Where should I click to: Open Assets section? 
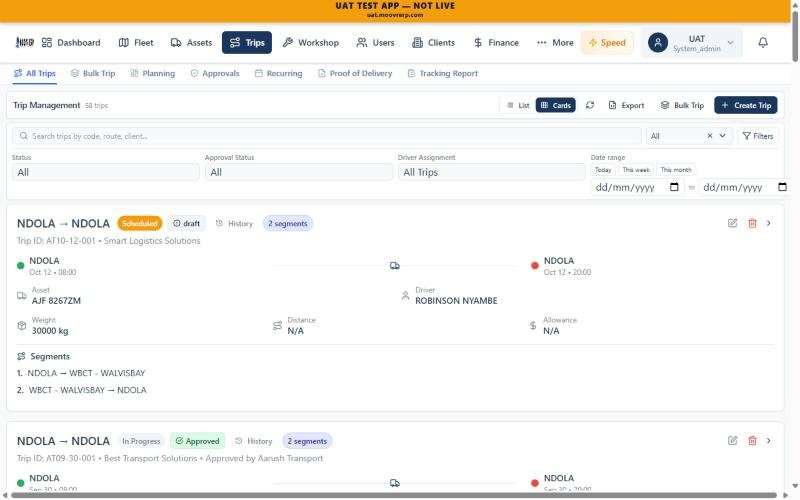[191, 42]
